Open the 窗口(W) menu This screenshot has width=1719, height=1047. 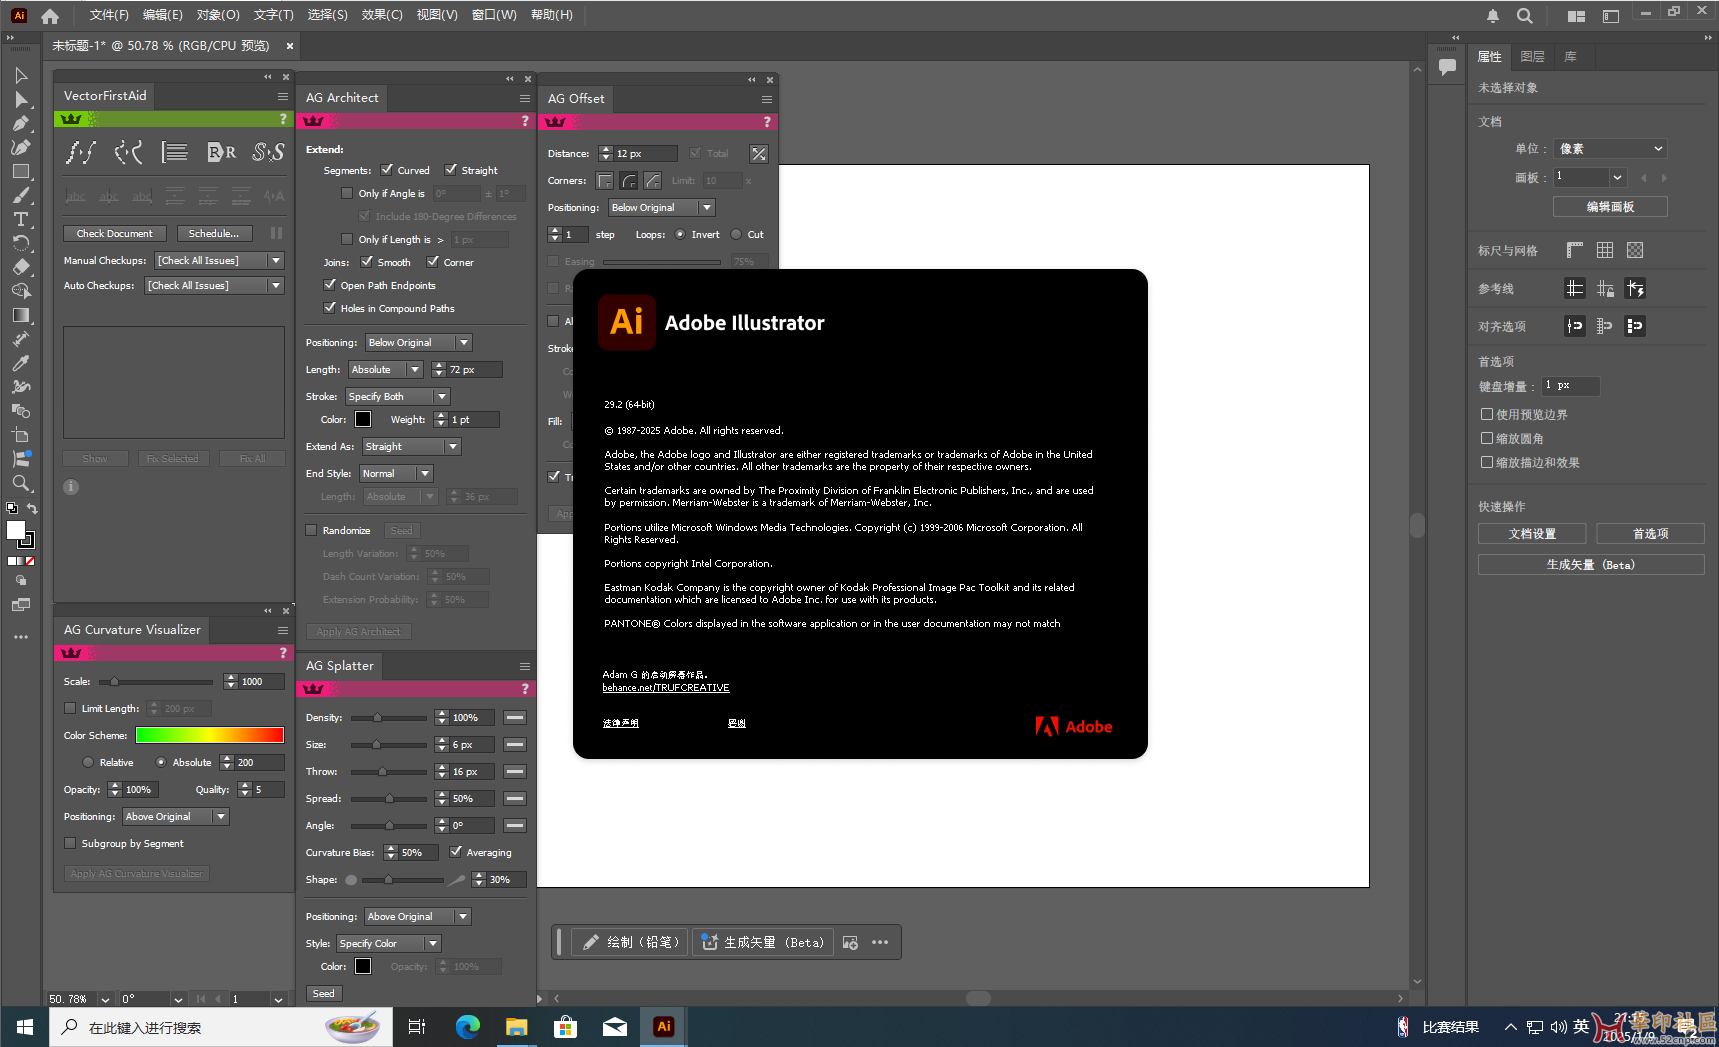[x=494, y=15]
